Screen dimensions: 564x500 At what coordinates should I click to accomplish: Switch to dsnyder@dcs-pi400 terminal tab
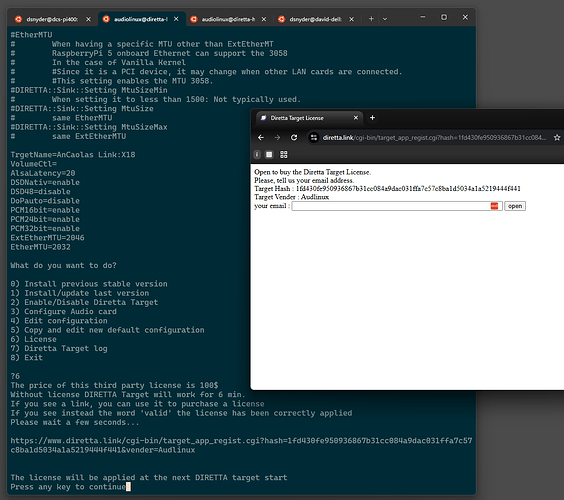point(52,19)
